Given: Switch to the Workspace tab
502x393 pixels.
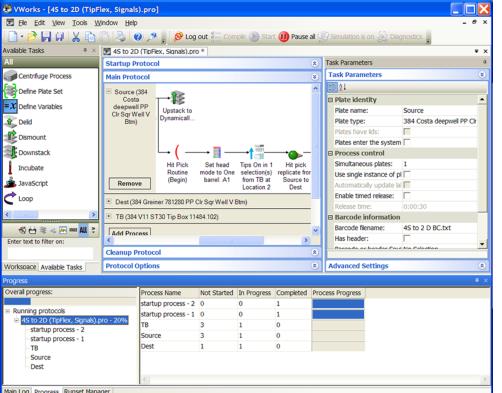Looking at the screenshot, I should (x=20, y=267).
